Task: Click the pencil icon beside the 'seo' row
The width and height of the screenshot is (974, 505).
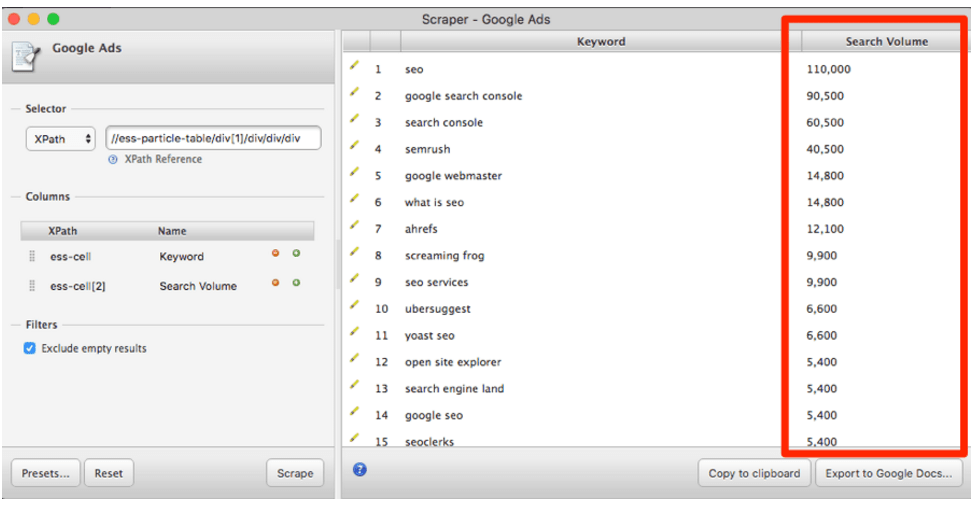Action: [x=353, y=65]
